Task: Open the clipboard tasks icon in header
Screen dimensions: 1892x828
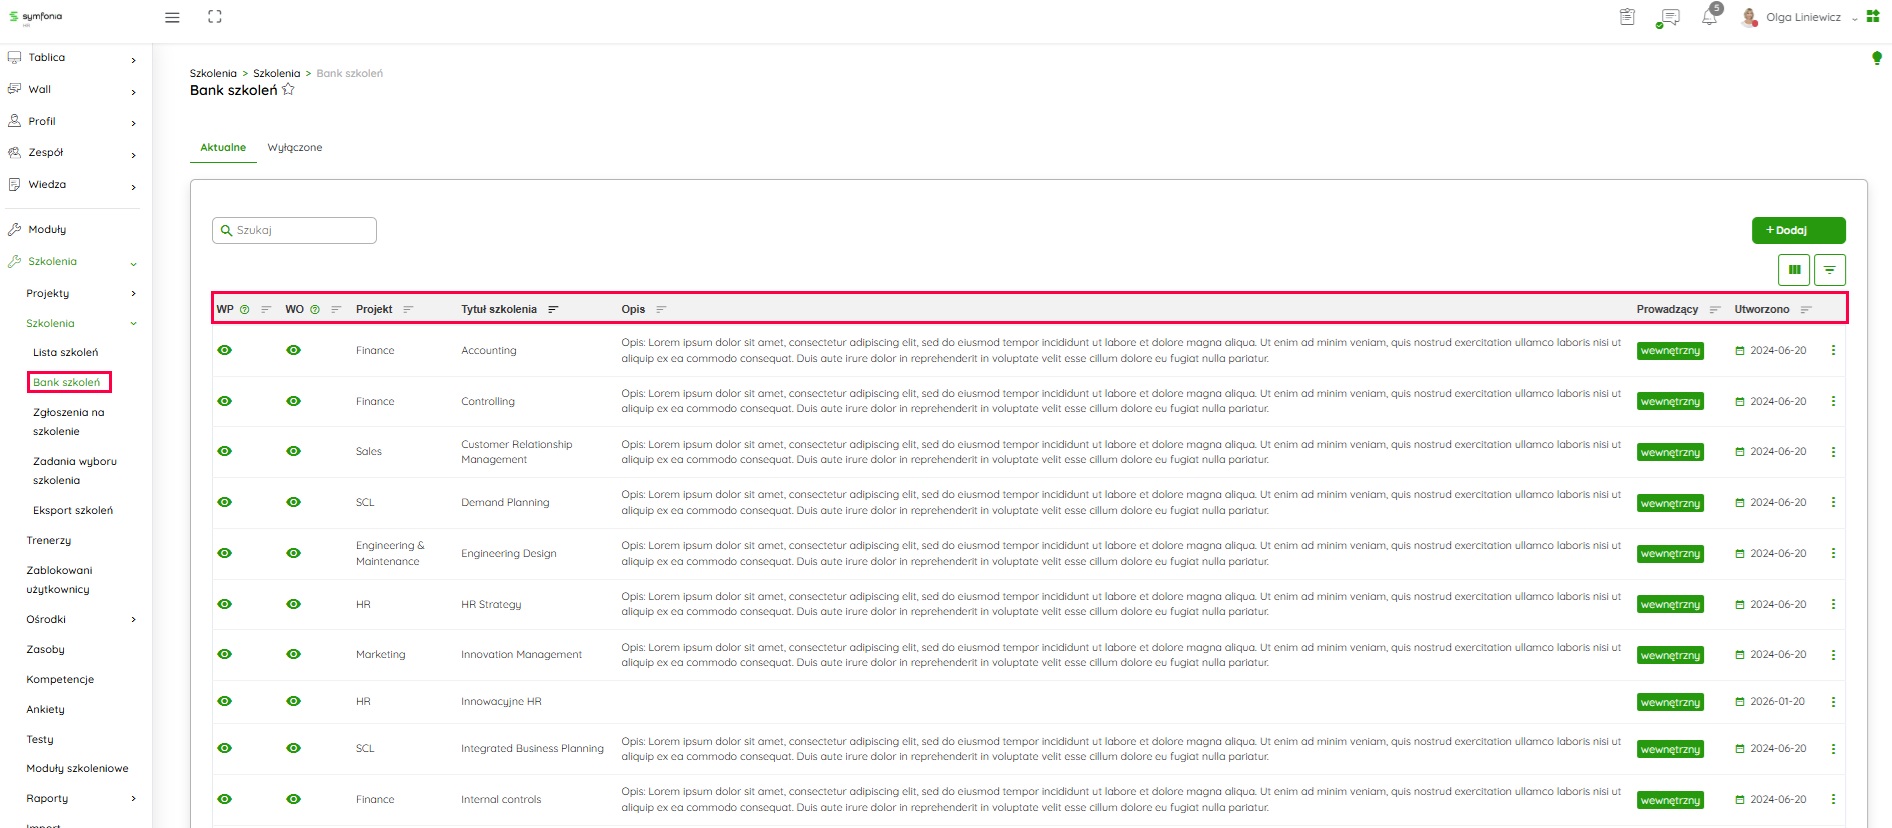Action: click(1627, 17)
